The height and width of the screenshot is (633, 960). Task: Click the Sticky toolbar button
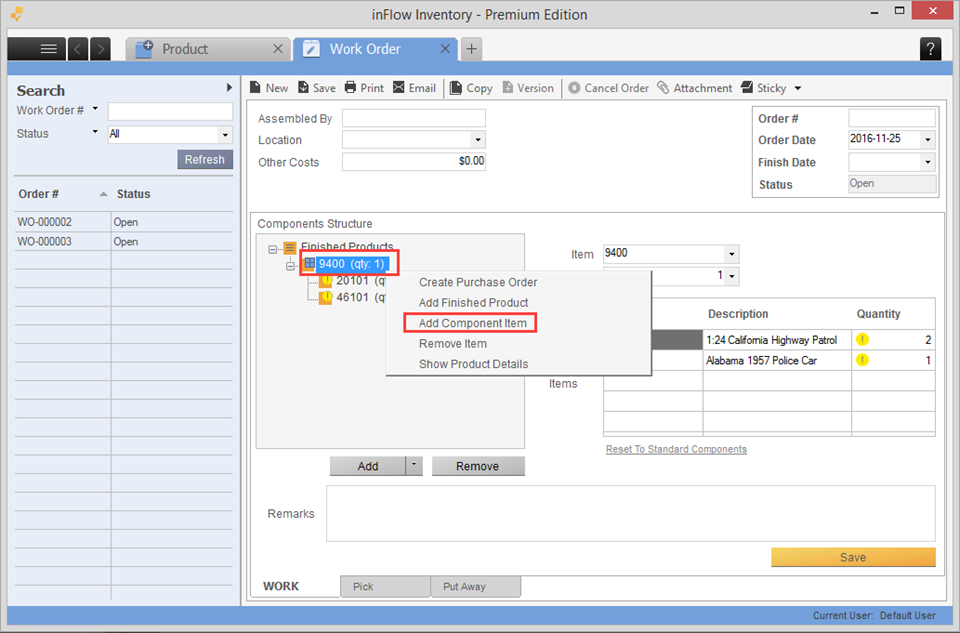pos(763,88)
